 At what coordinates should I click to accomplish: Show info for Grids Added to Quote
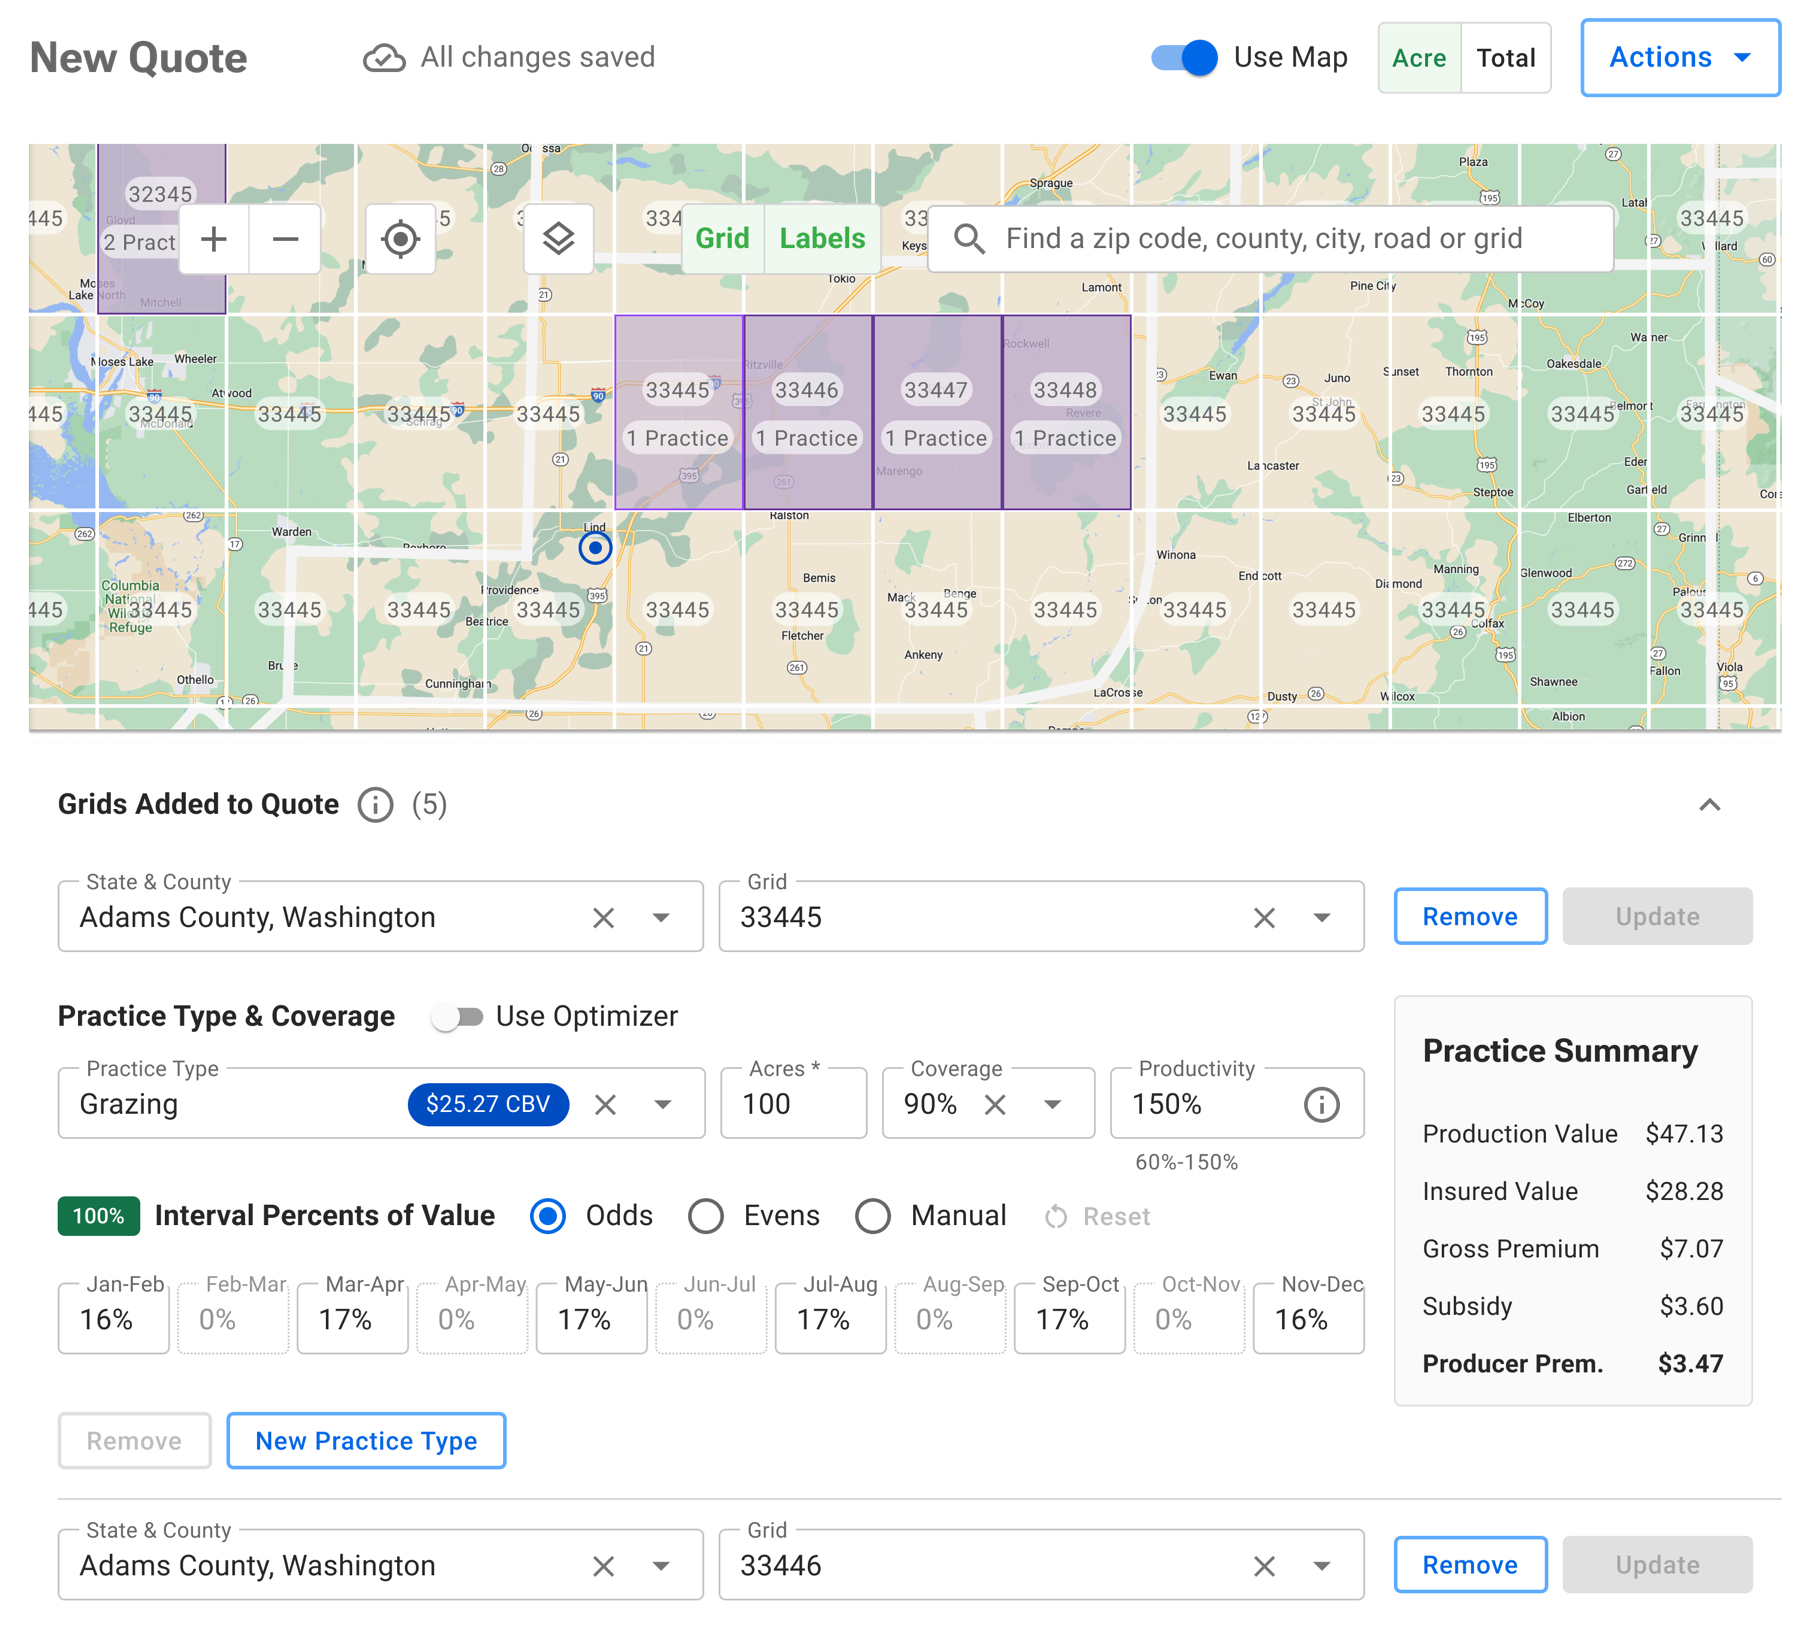375,805
